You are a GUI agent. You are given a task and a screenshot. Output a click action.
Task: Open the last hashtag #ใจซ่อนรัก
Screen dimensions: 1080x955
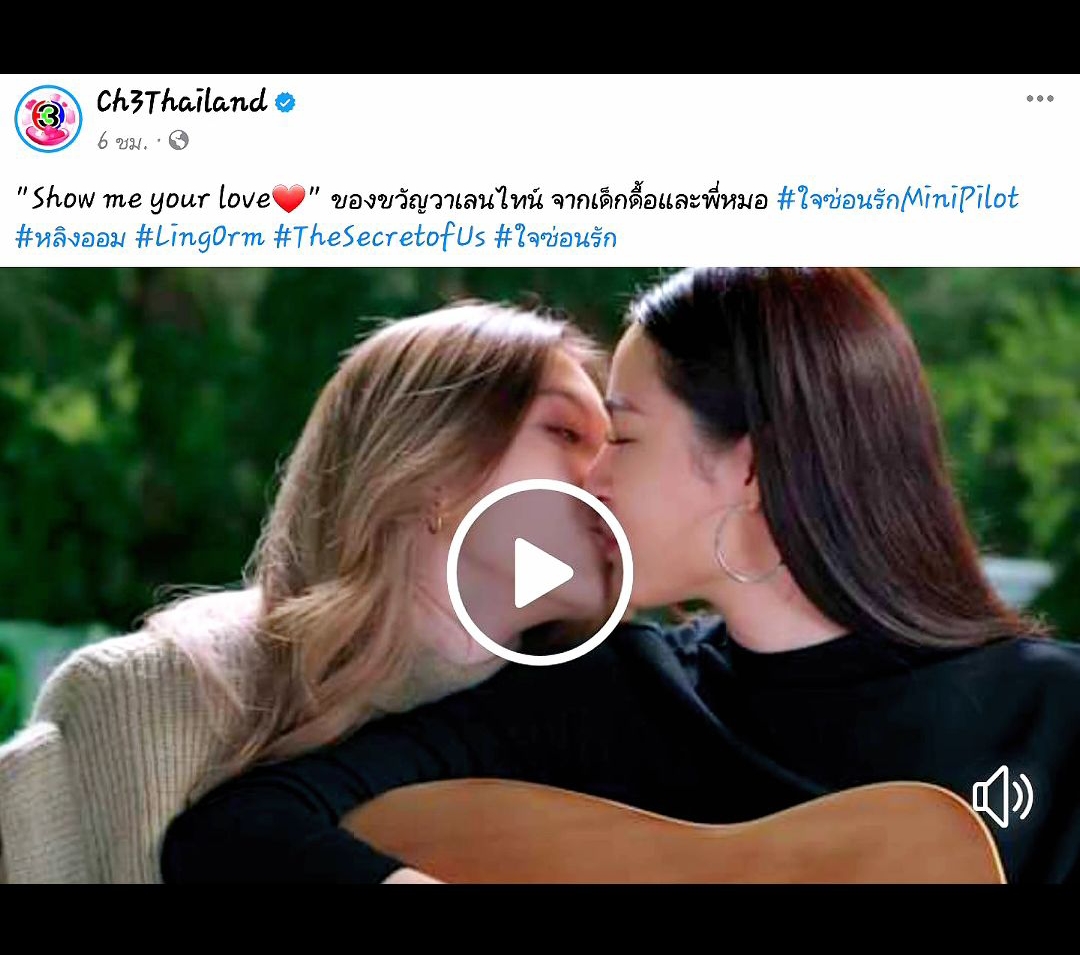click(x=555, y=238)
